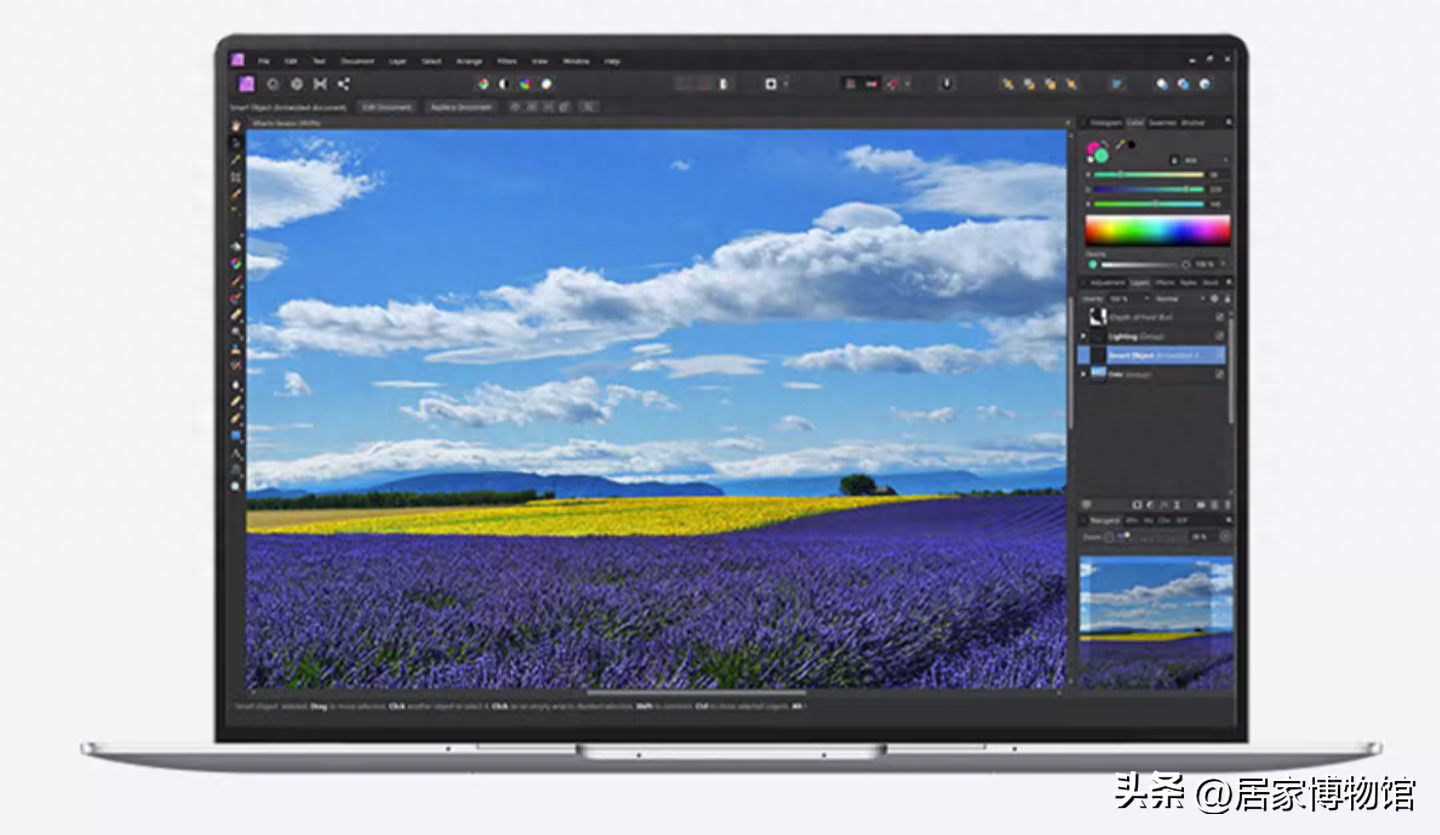This screenshot has width=1440, height=835.
Task: Switch to the Histogram tab
Action: point(1105,123)
